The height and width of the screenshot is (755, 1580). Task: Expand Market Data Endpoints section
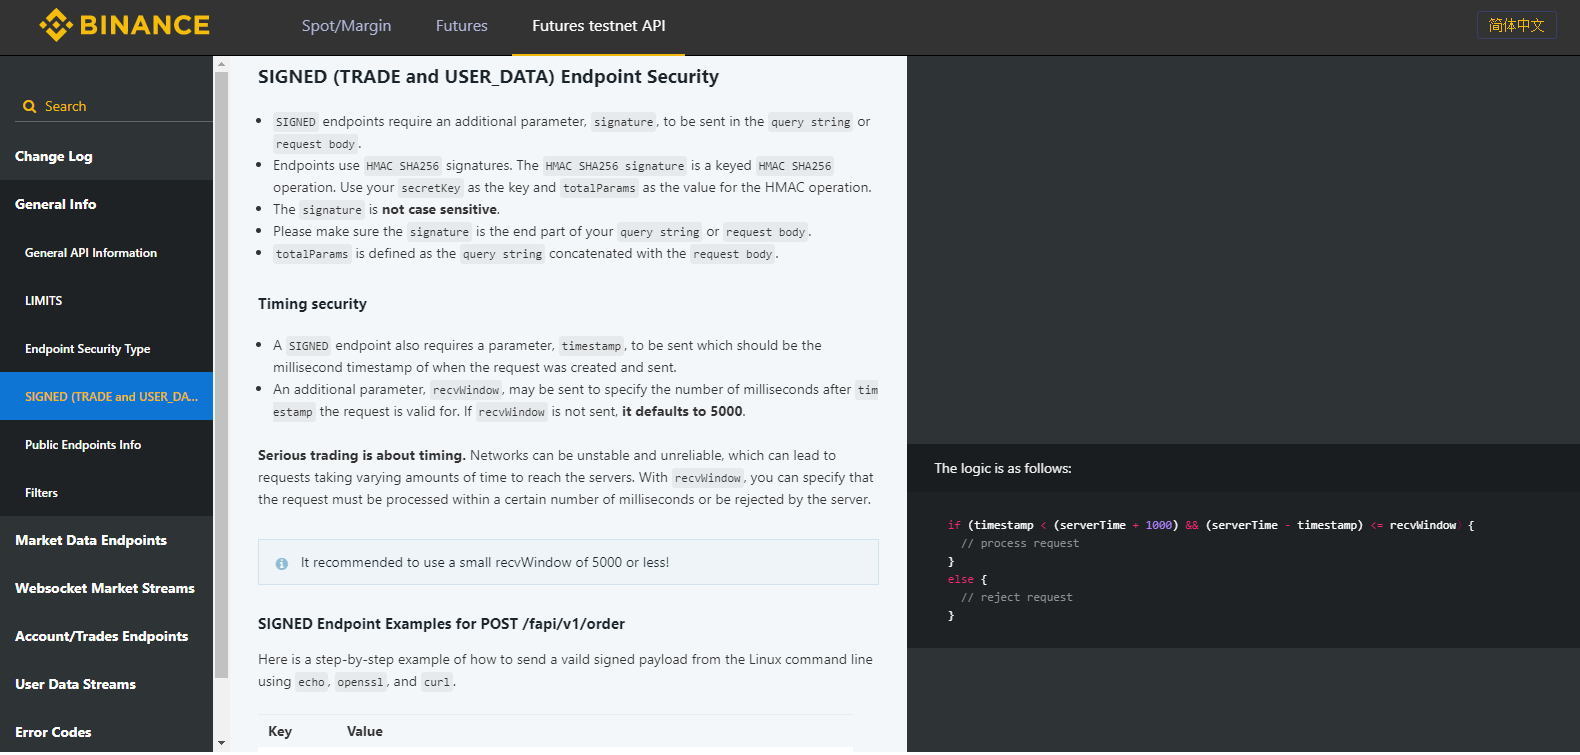pos(91,540)
